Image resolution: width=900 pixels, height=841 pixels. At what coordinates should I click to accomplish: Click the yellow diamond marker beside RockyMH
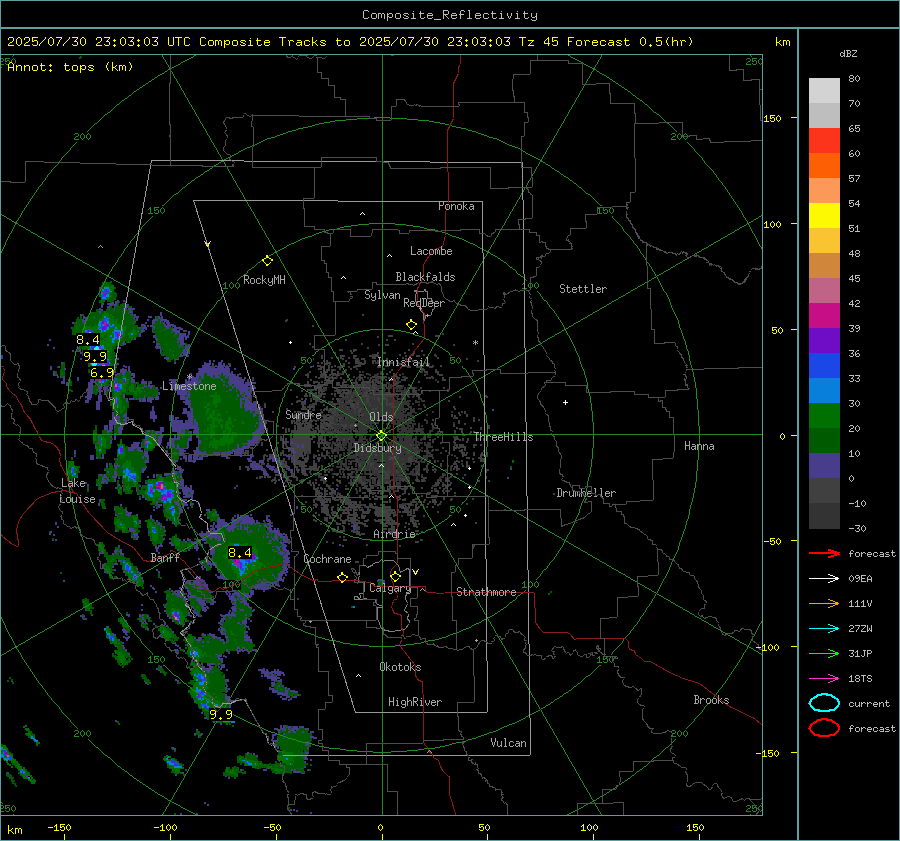coord(267,261)
